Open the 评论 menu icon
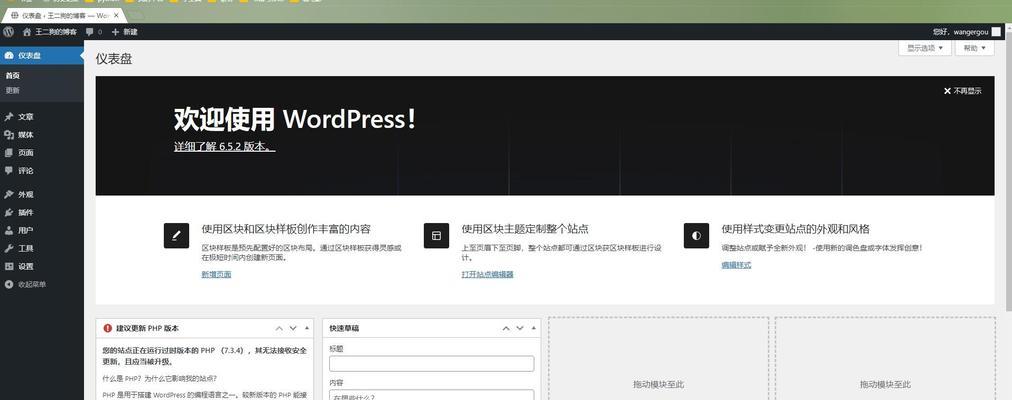The image size is (1012, 400). pos(8,171)
